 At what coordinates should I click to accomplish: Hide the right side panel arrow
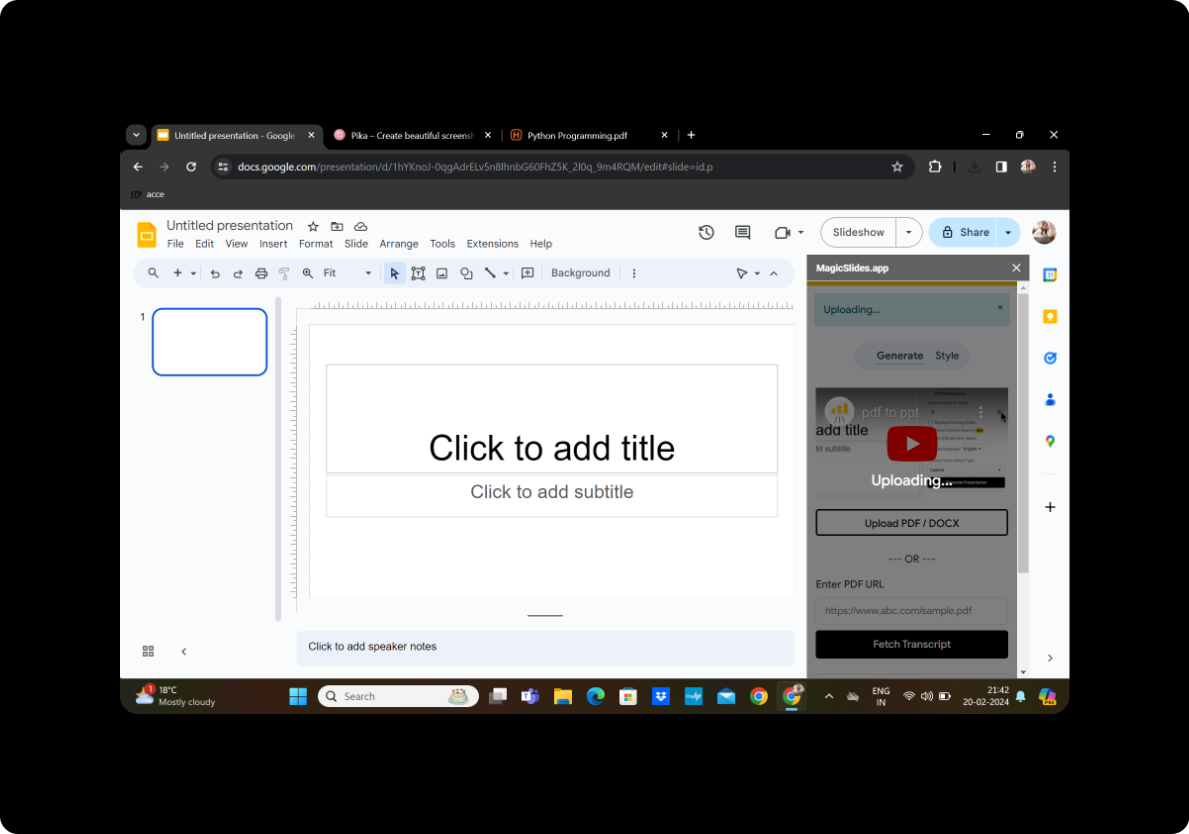pyautogui.click(x=1050, y=658)
